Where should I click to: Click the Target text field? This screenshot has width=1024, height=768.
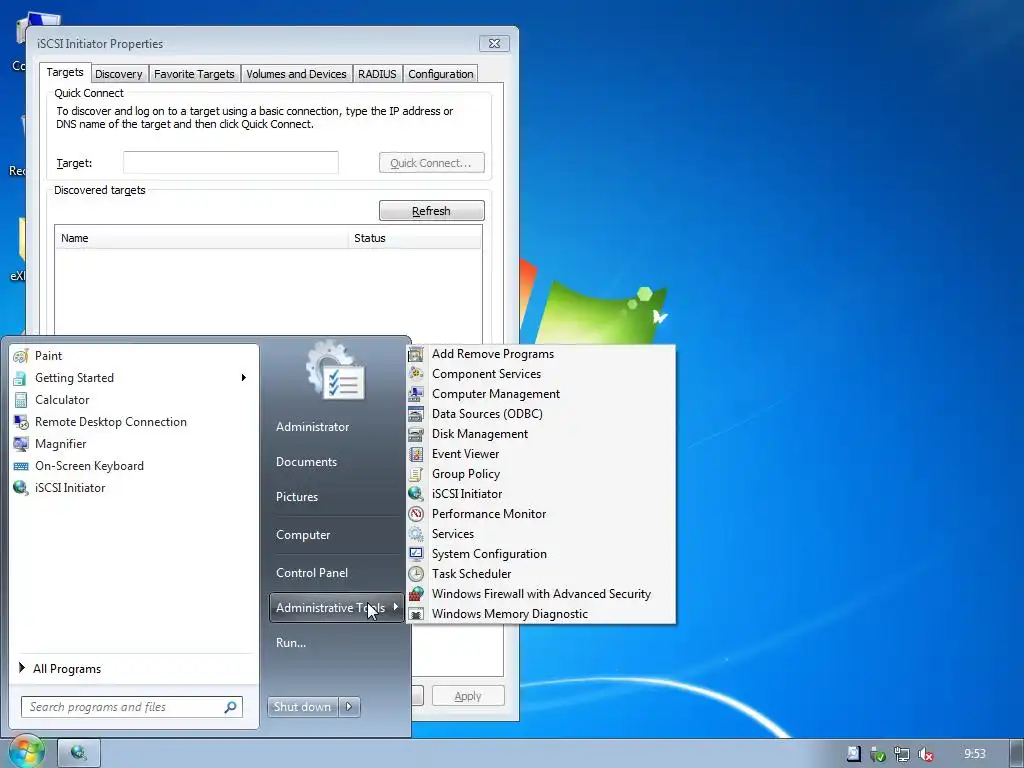coord(231,163)
